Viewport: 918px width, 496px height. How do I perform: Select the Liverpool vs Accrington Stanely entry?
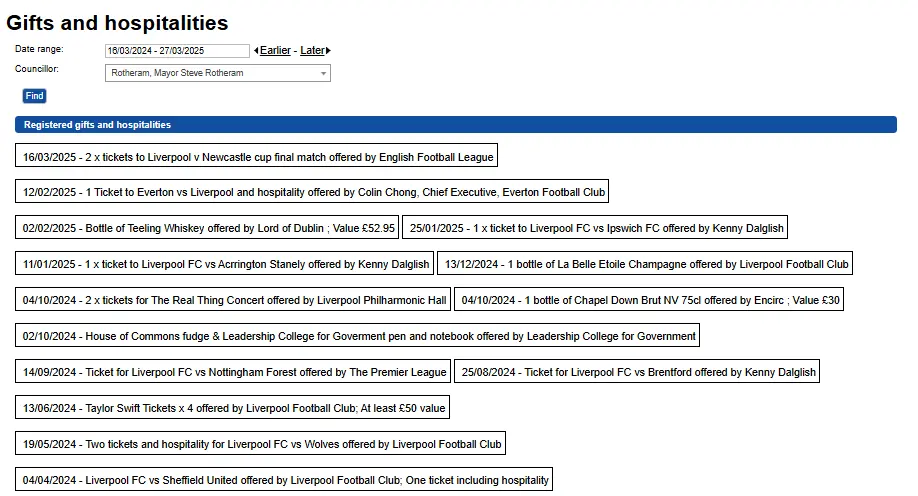coord(225,265)
